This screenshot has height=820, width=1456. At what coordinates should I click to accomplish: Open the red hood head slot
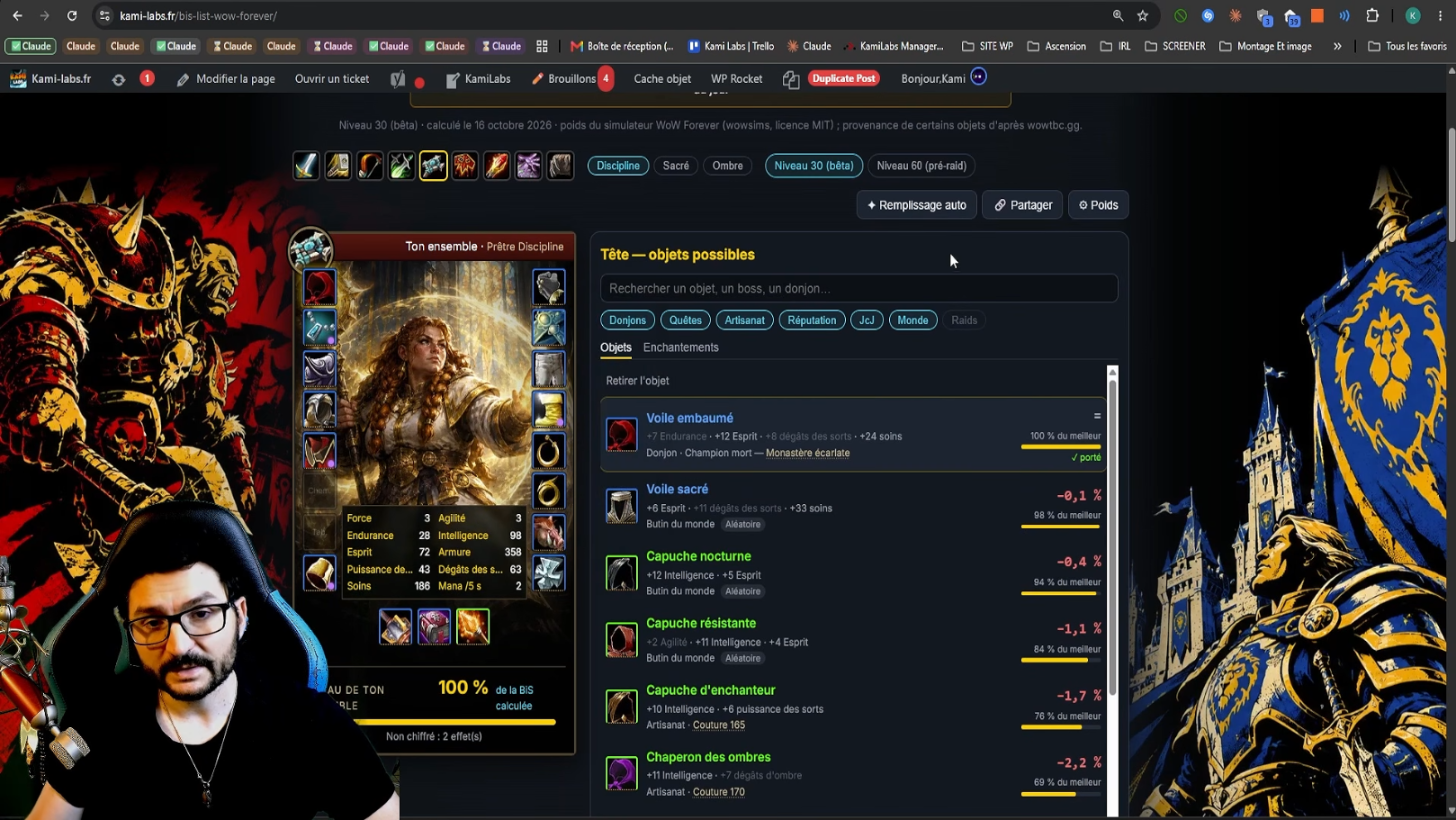click(x=320, y=288)
